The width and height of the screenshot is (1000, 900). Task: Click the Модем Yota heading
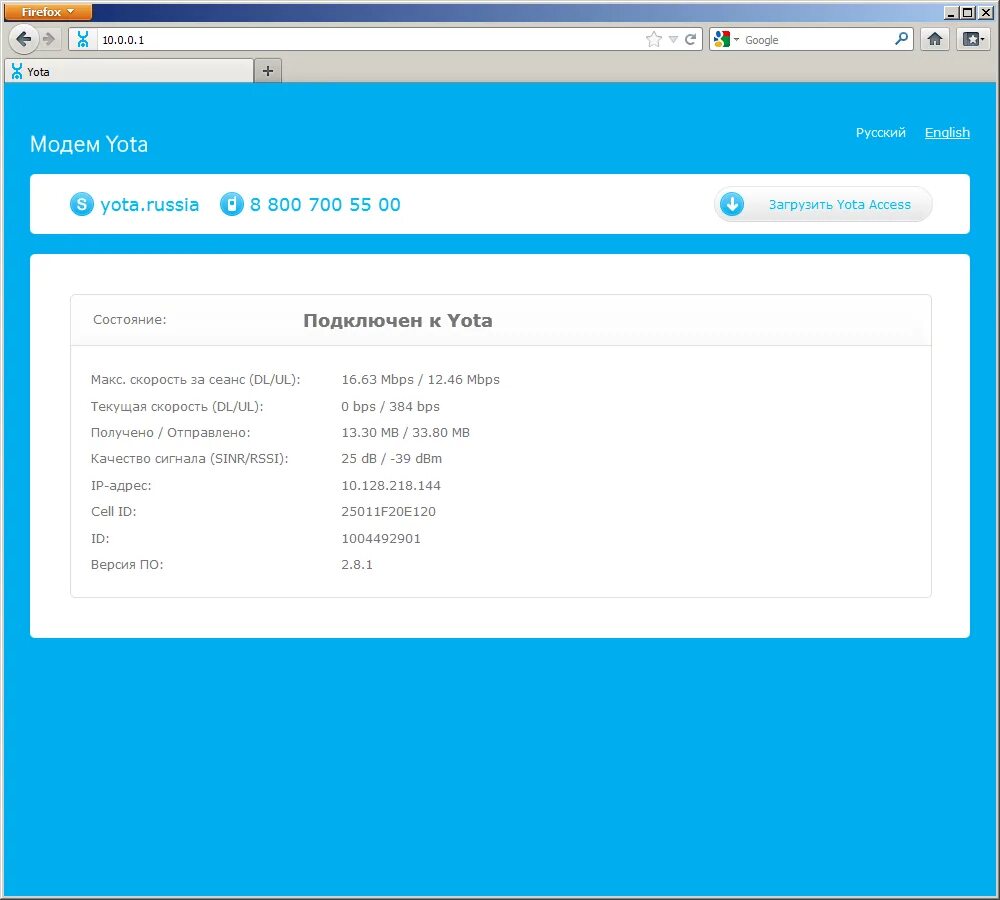coord(89,144)
